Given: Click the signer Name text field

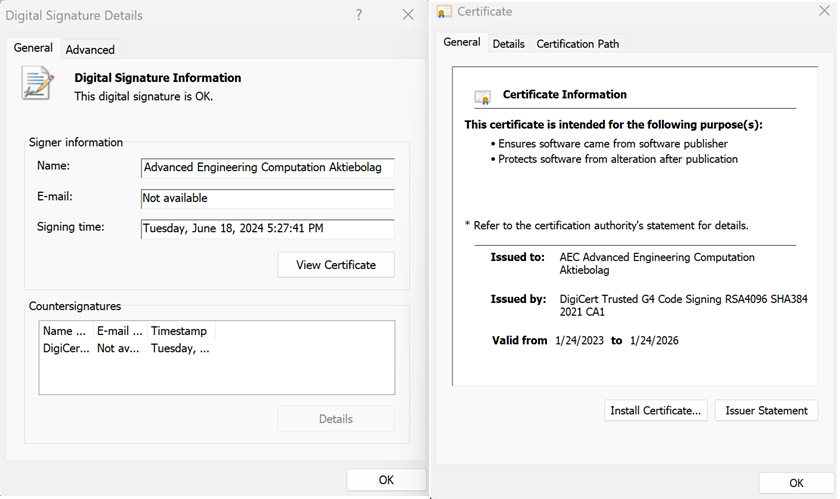Looking at the screenshot, I should click(267, 168).
